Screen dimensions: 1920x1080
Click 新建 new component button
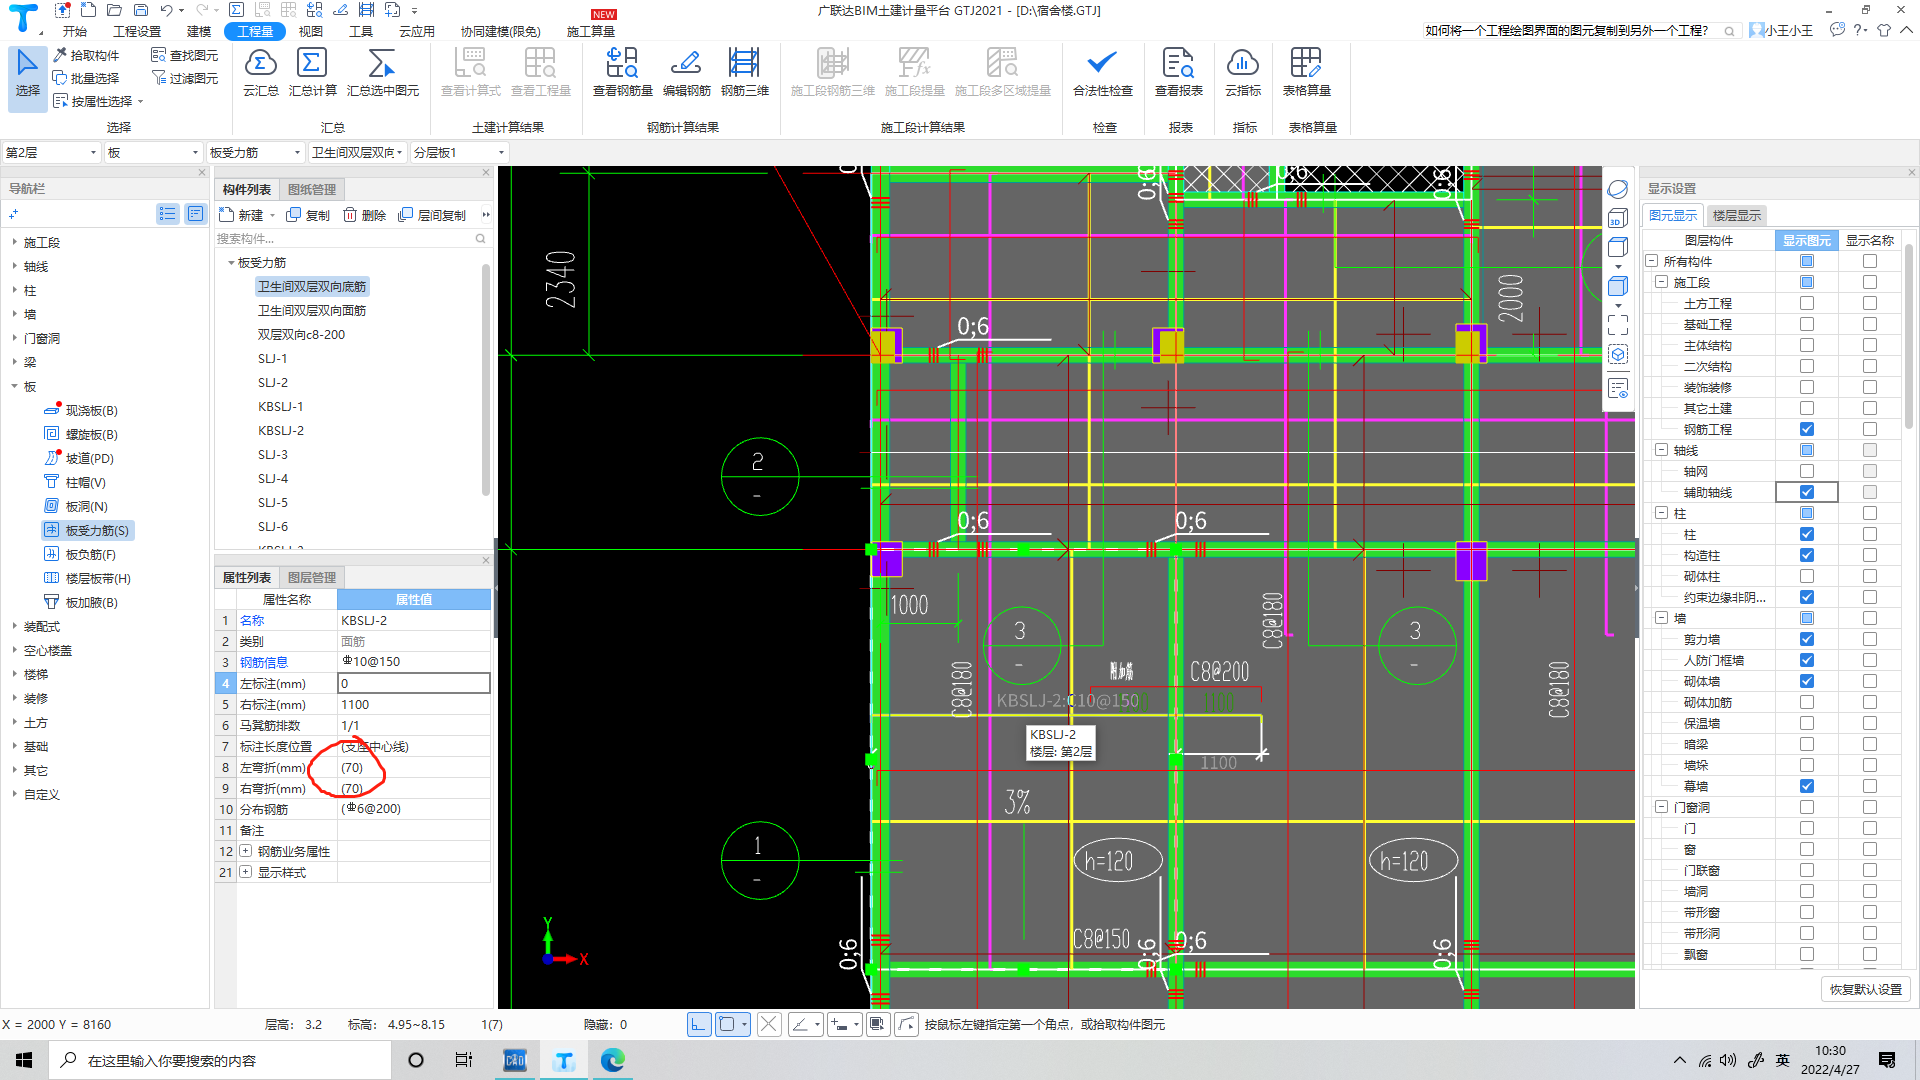coord(243,215)
